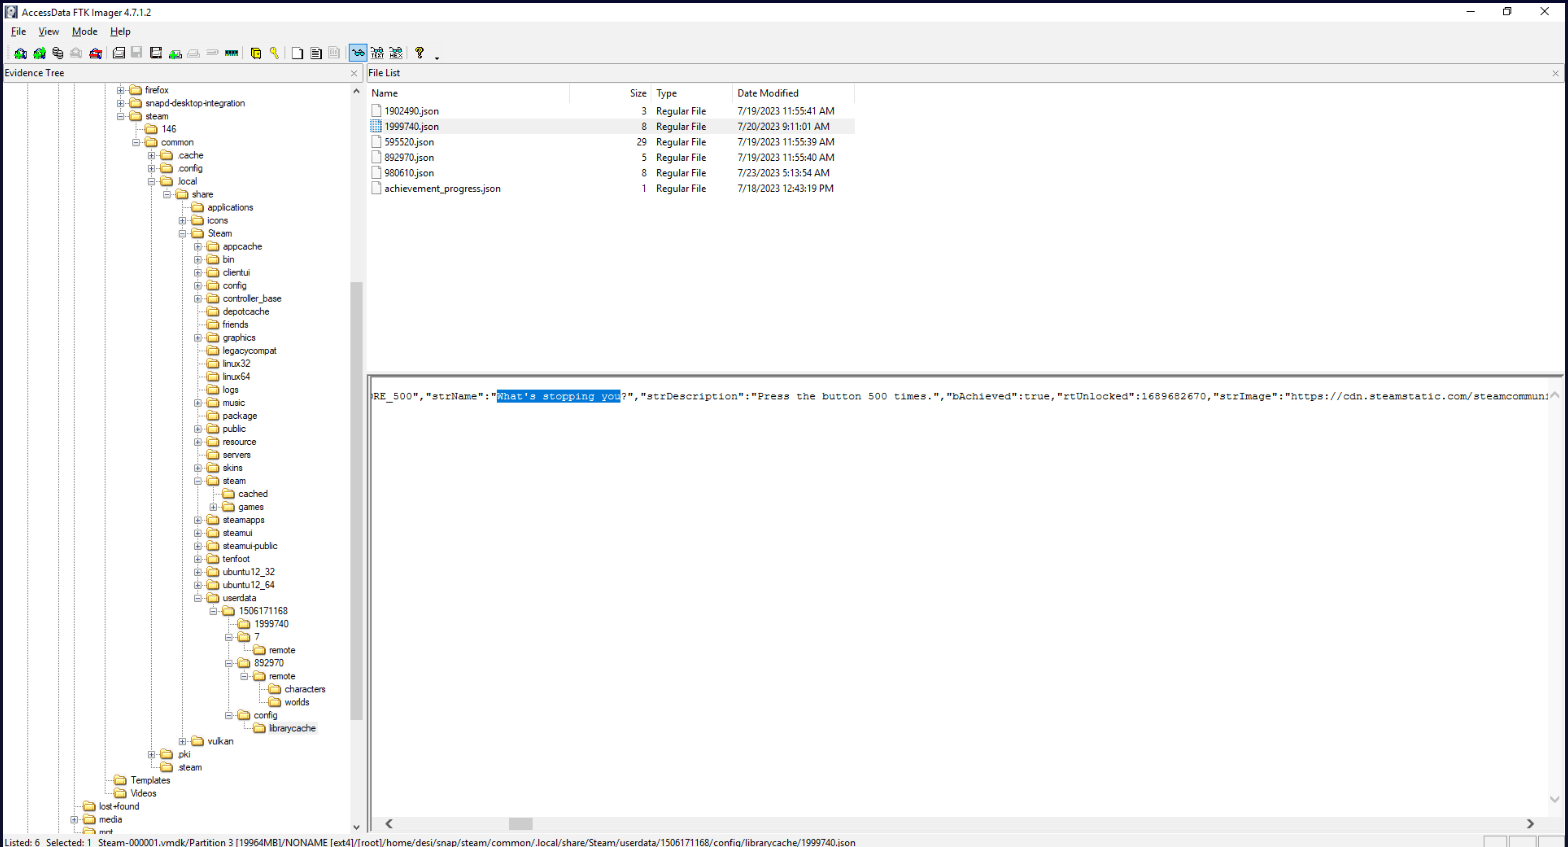This screenshot has width=1568, height=847.
Task: Select file 1902490.json in the file list
Action: pos(411,111)
